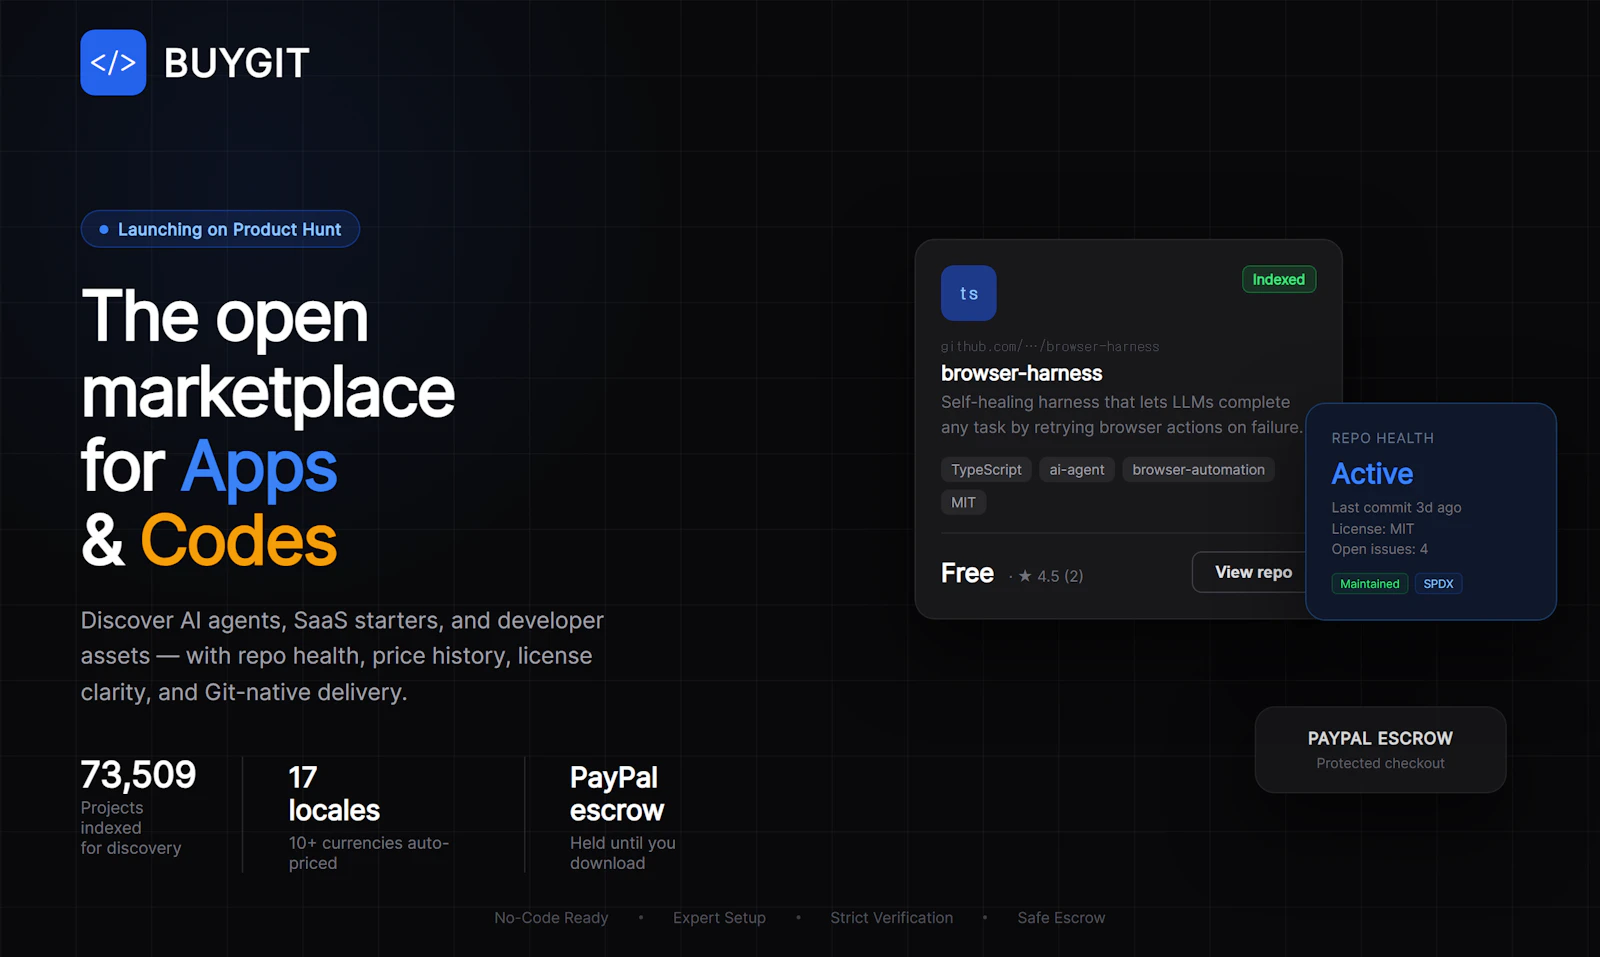Click the Self-healing harness description text
The image size is (1600, 957).
tap(1121, 414)
